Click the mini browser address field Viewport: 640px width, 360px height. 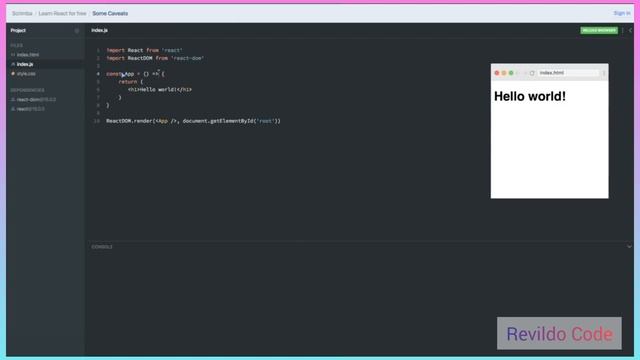tap(568, 73)
